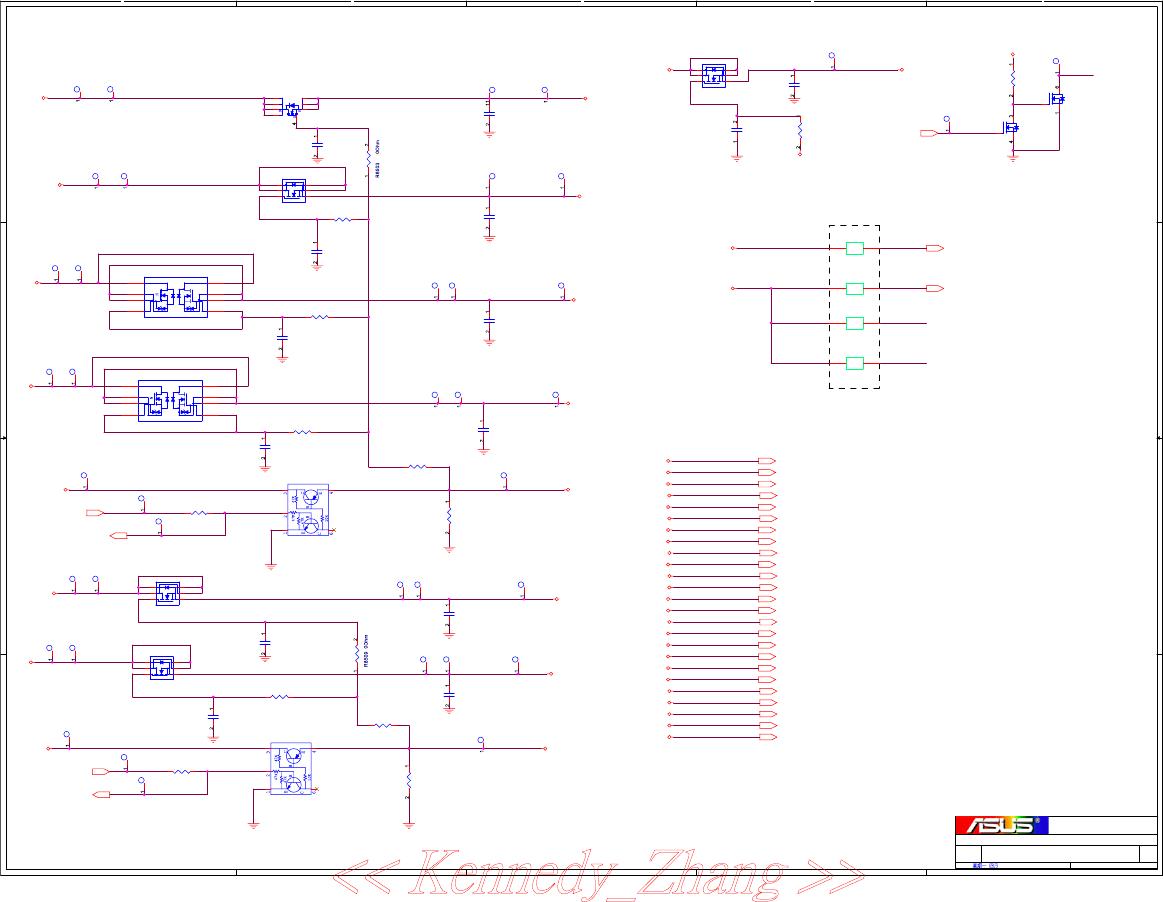The height and width of the screenshot is (902, 1163).
Task: Select the upper light-blue dual-transistor block
Action: (x=308, y=510)
